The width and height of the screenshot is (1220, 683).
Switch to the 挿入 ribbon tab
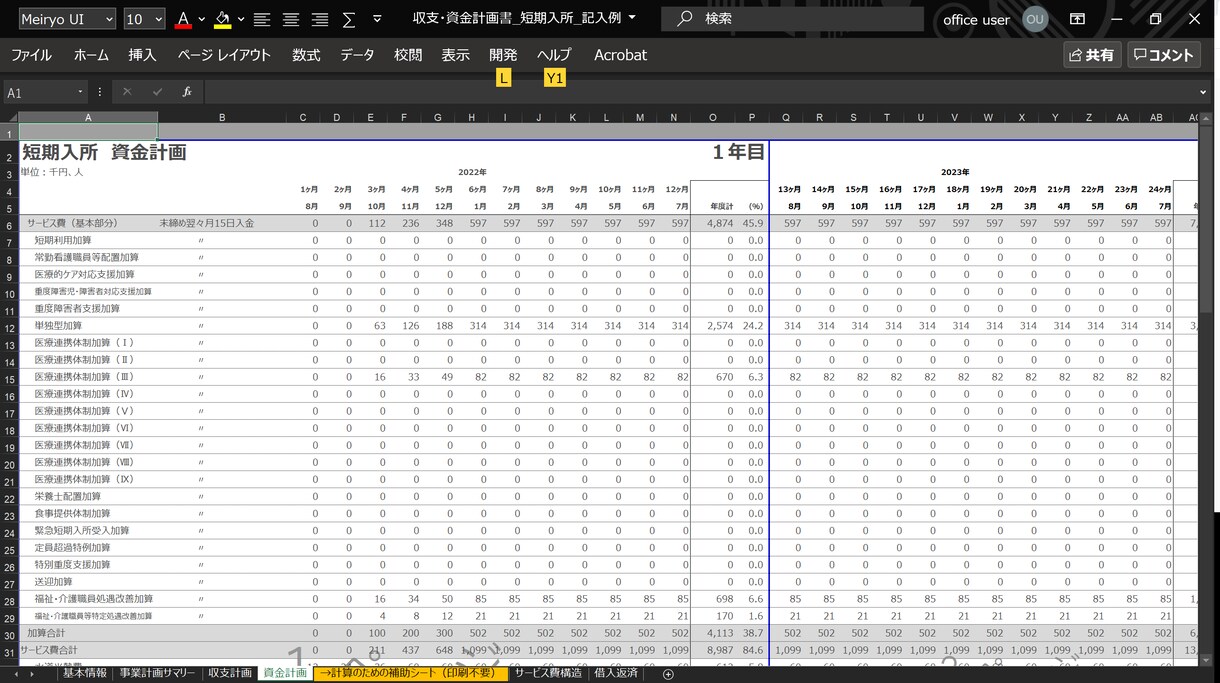(x=143, y=55)
